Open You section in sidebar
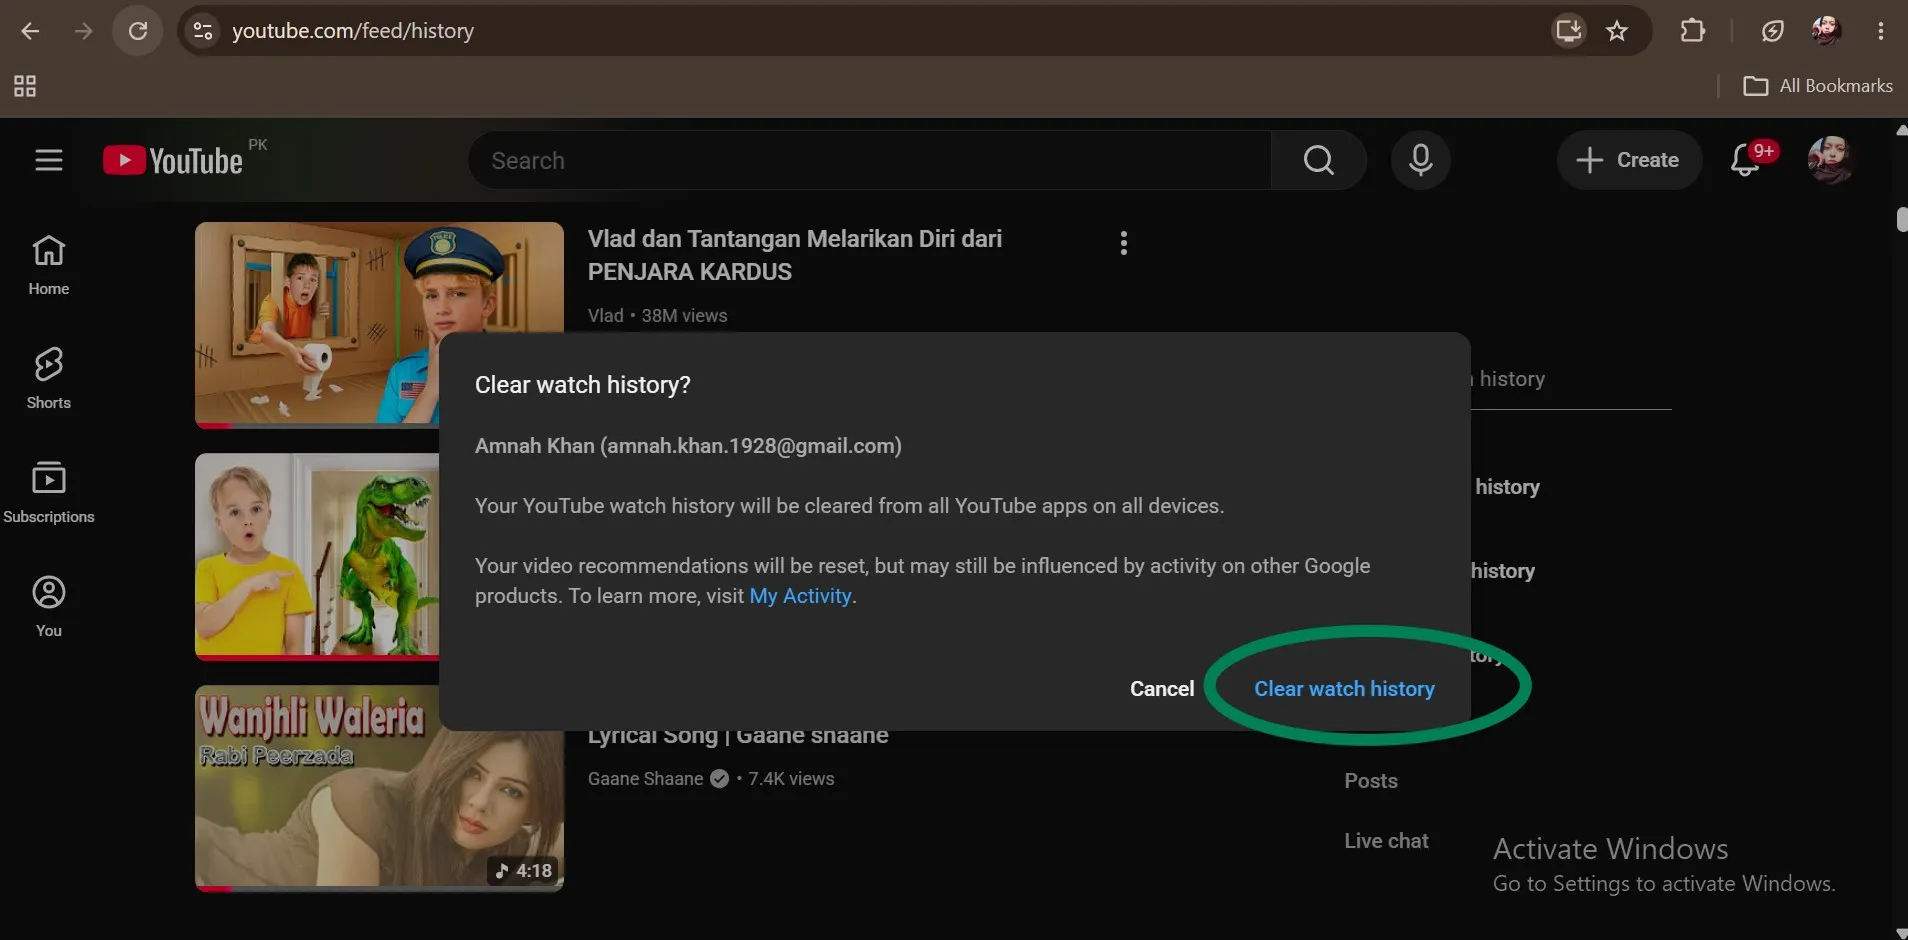 pos(49,607)
